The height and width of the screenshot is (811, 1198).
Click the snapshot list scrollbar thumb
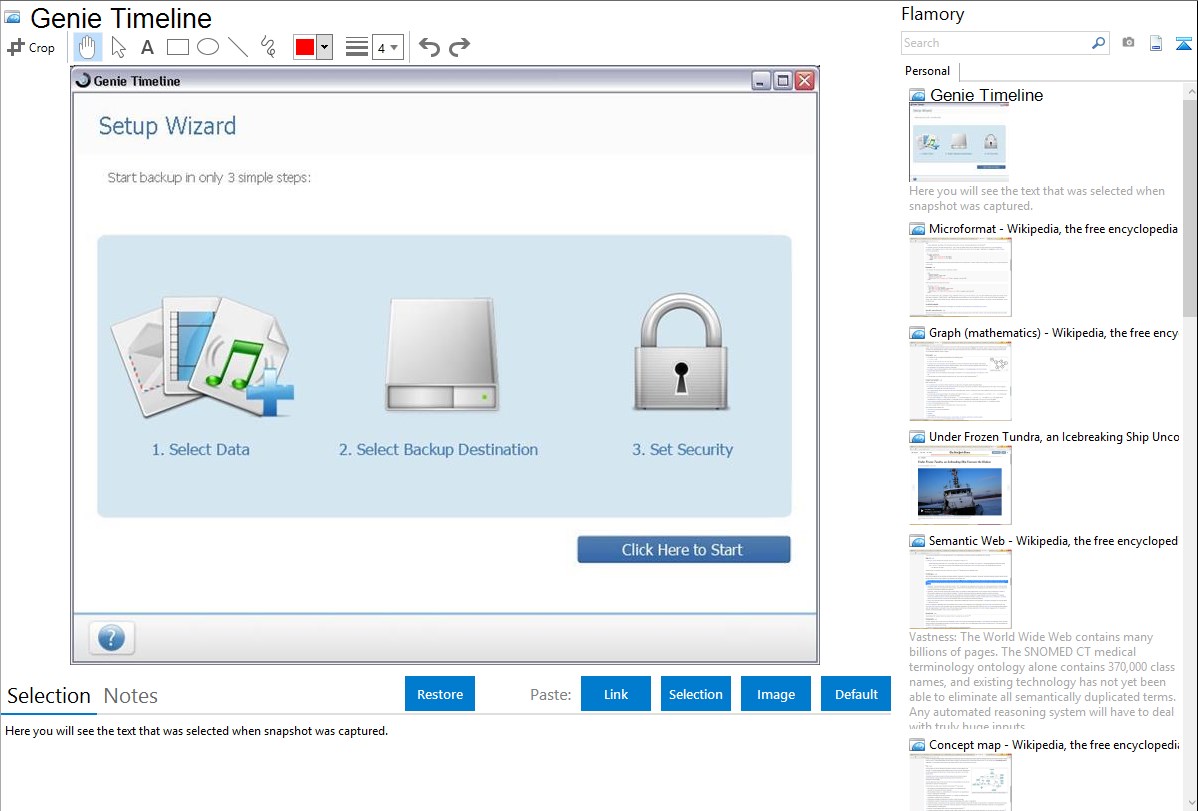click(1190, 207)
